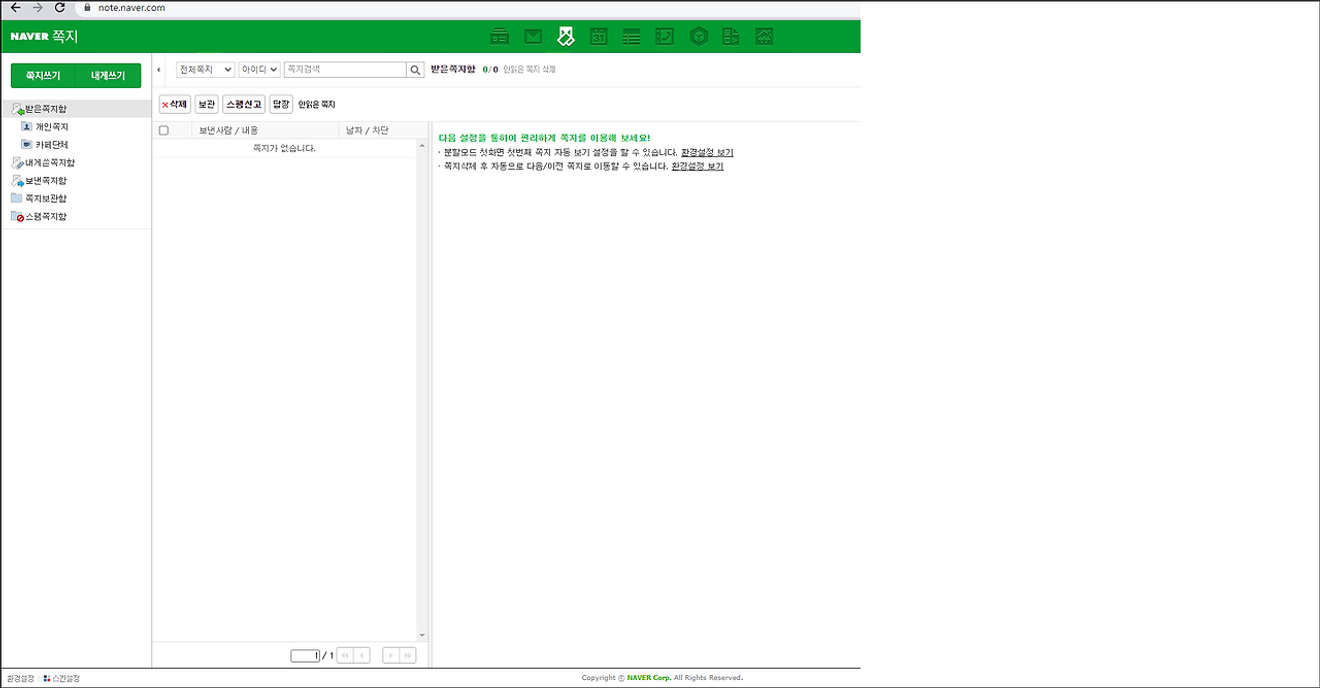The width and height of the screenshot is (1320, 688).
Task: Open Naver Mail envelope icon in header
Action: [x=533, y=37]
